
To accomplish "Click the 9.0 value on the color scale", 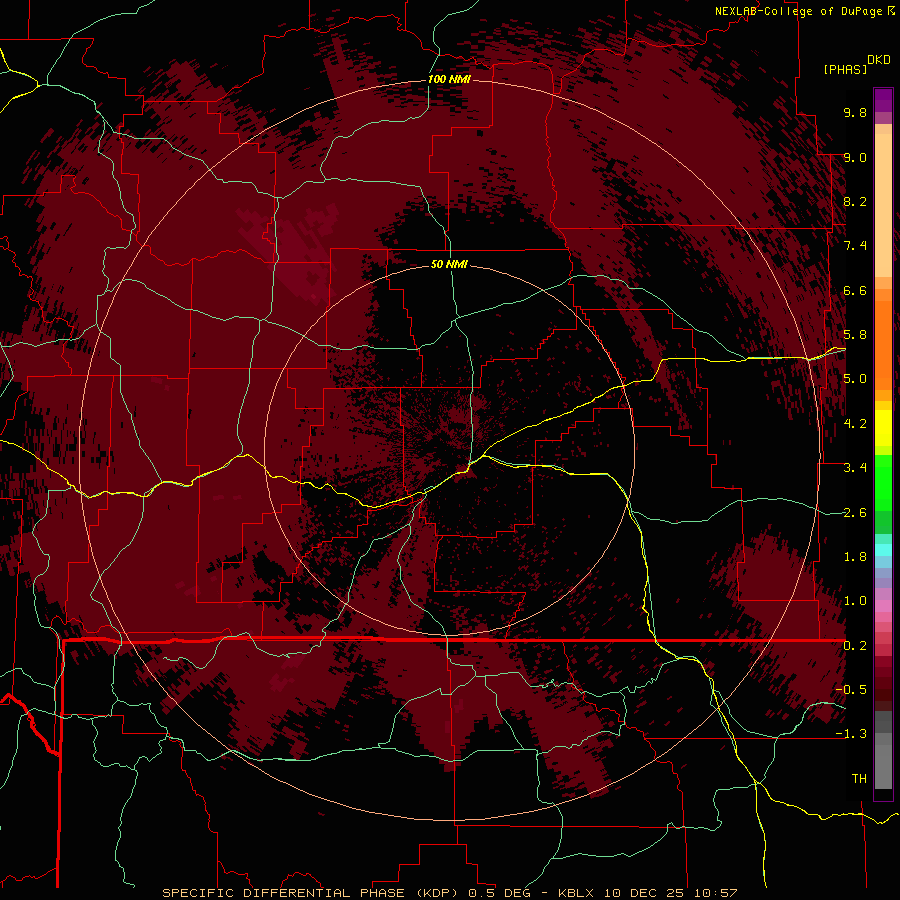I will 855,157.
